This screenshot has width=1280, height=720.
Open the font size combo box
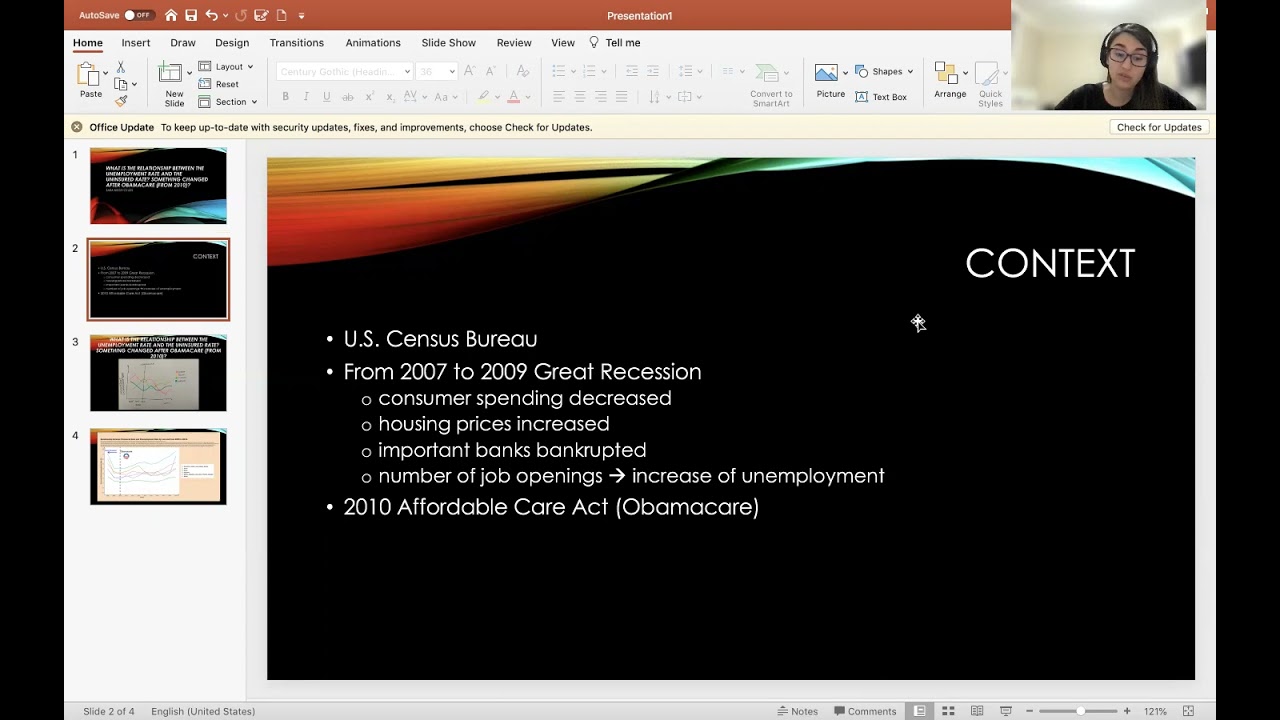click(438, 71)
